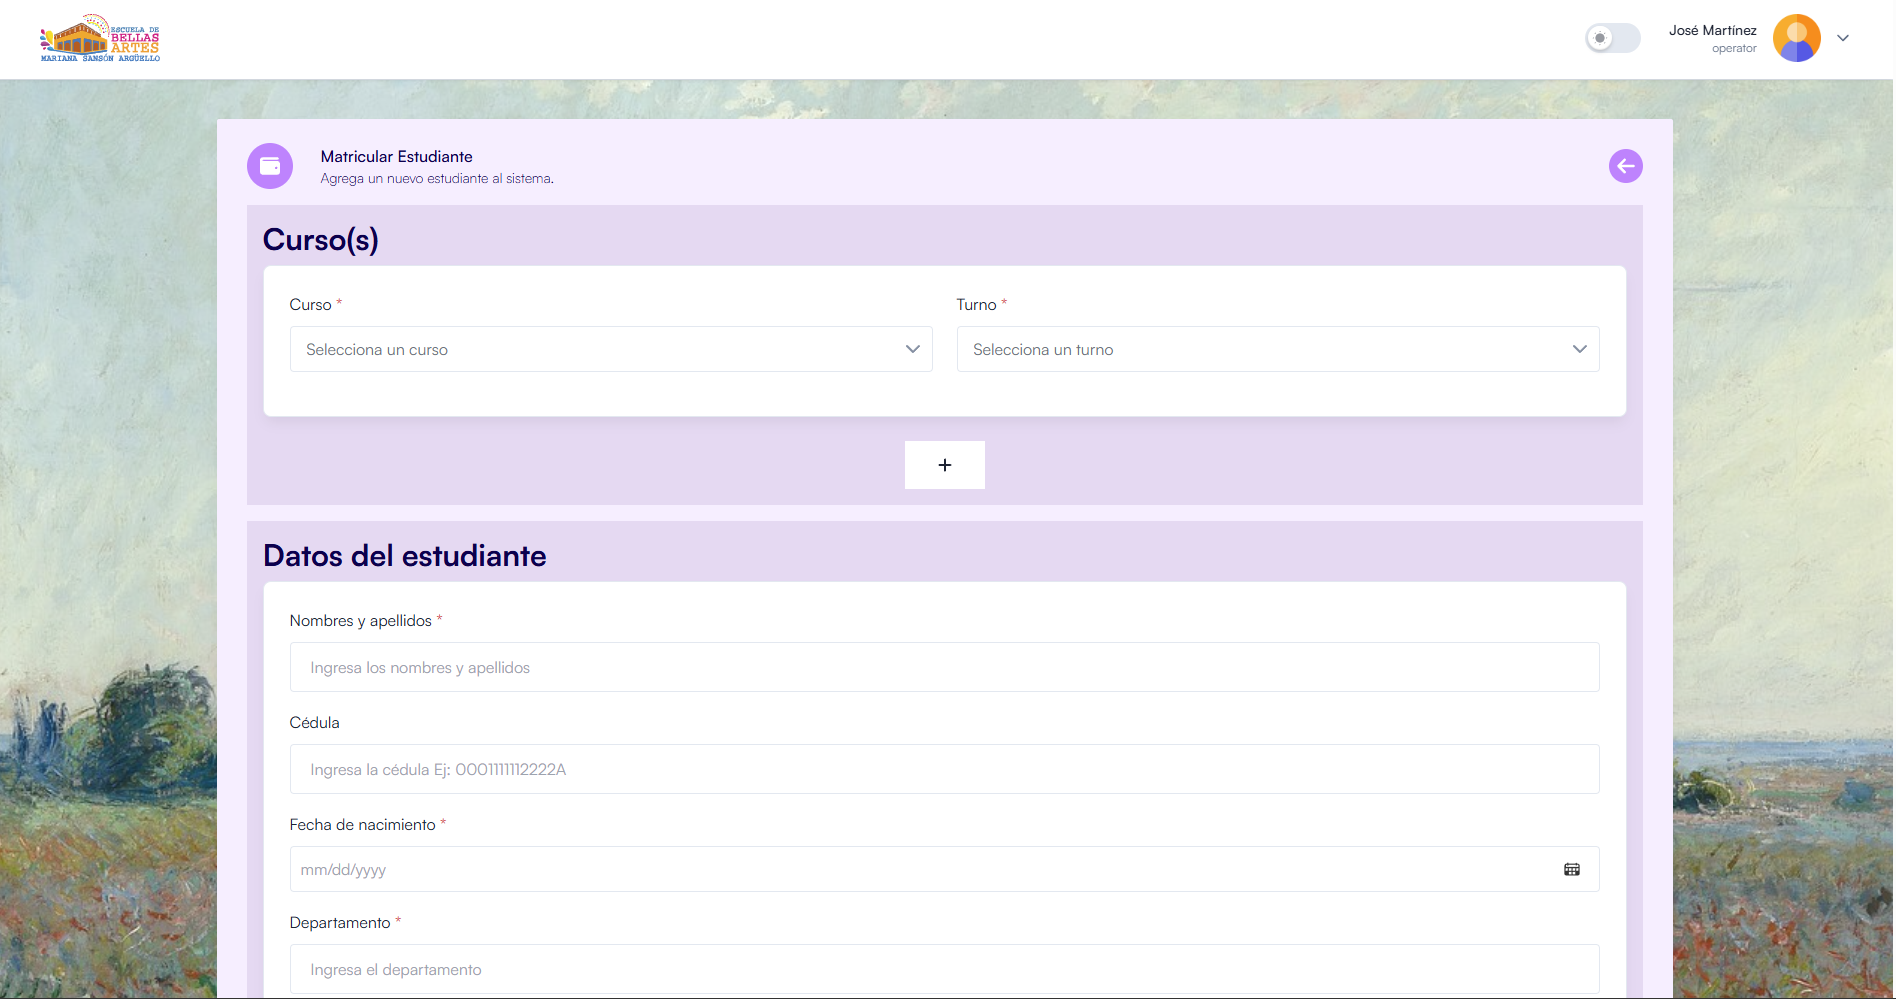Select the mm/dd/yyyy date field

pos(900,869)
